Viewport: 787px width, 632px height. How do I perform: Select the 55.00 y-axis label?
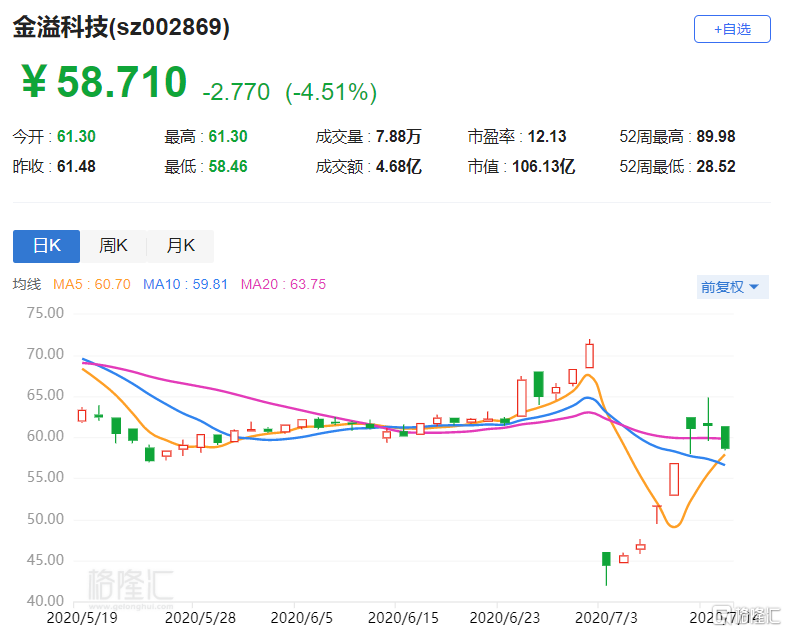(x=45, y=477)
